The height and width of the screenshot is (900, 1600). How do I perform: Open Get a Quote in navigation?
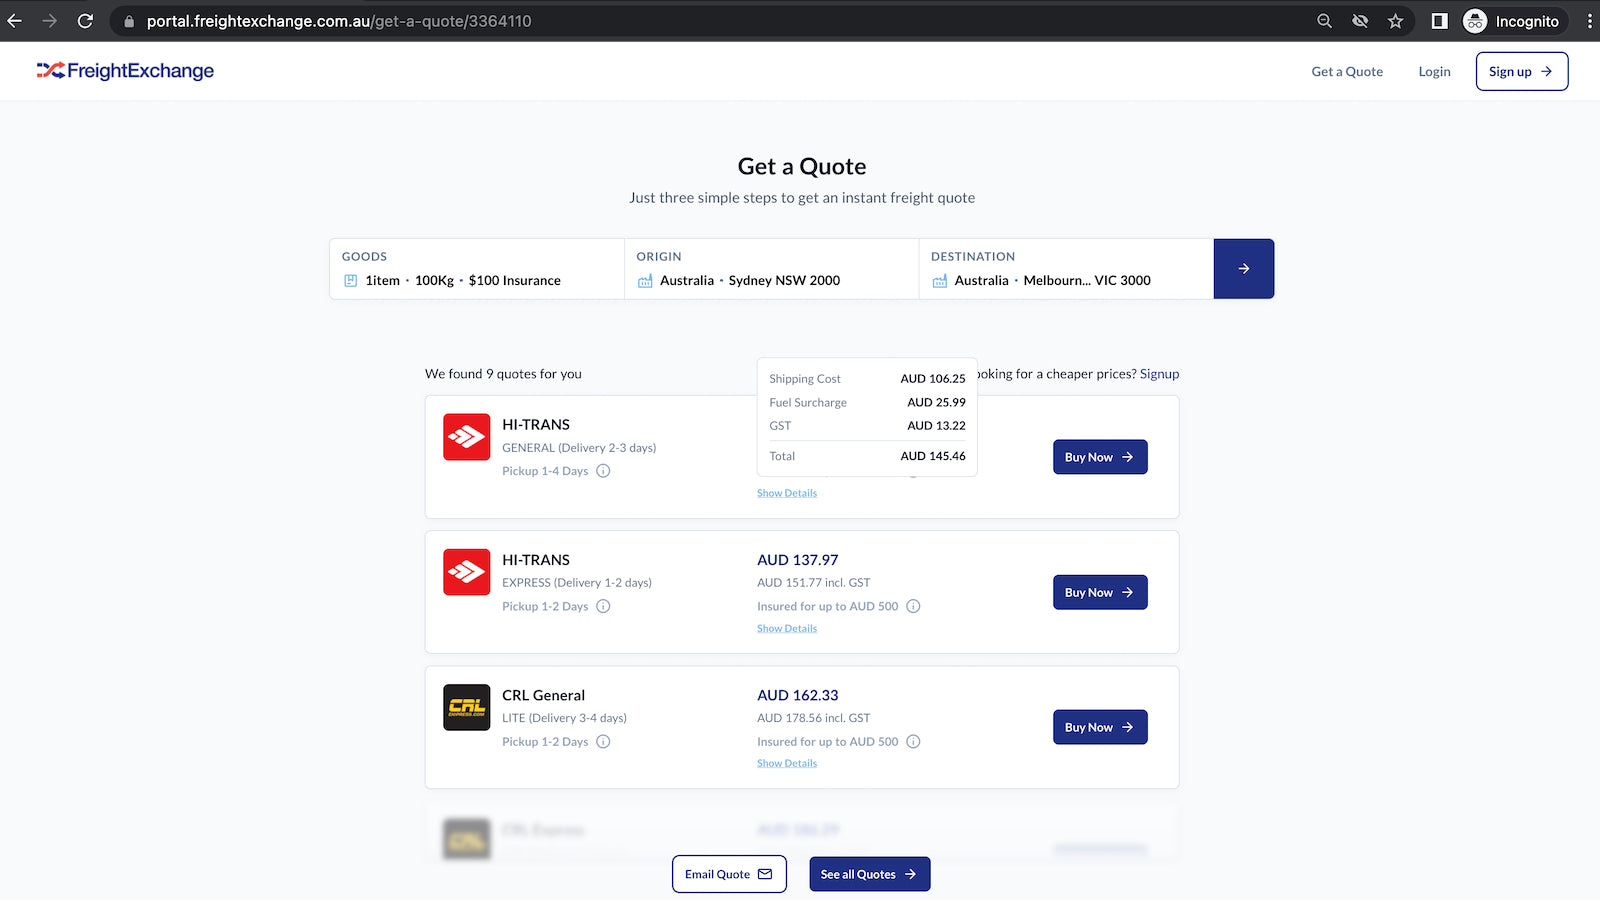1347,72
